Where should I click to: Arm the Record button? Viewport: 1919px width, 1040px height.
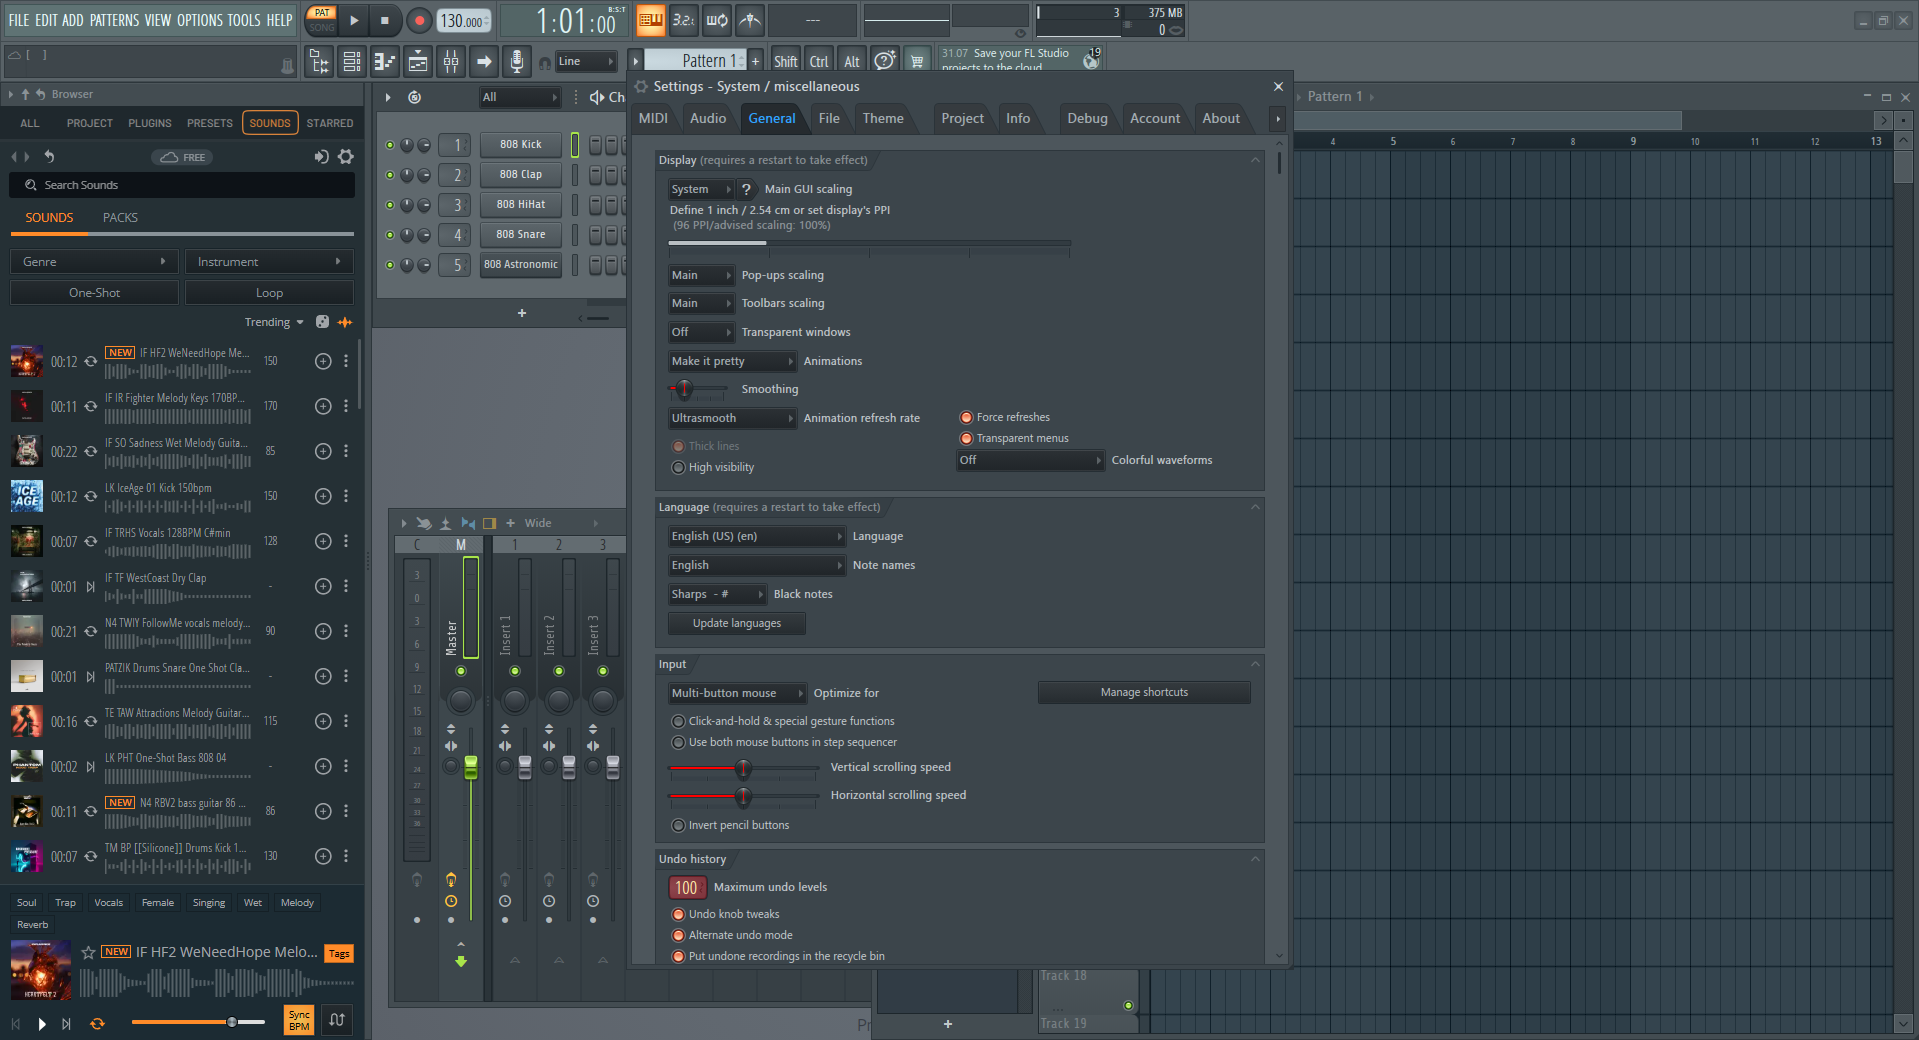click(x=419, y=20)
